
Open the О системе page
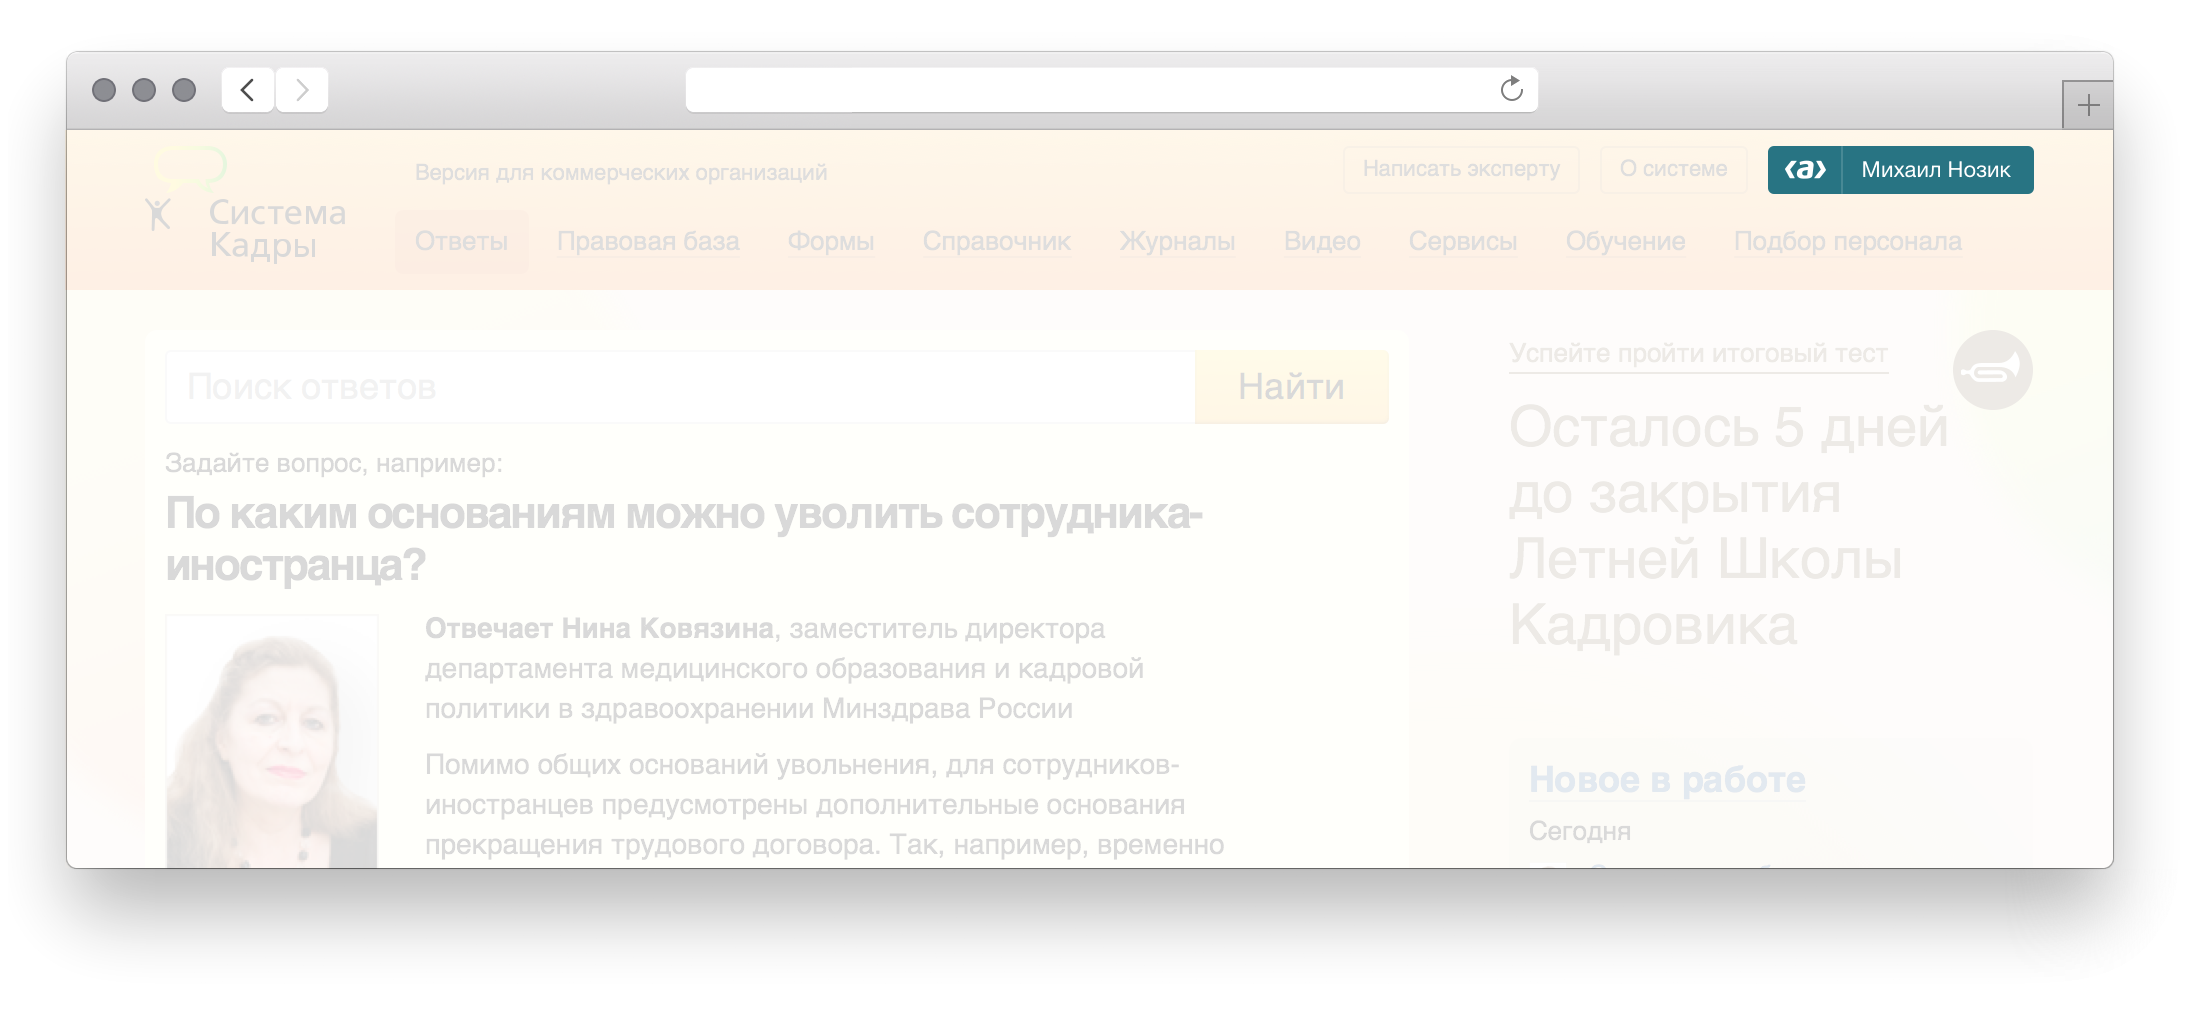pyautogui.click(x=1673, y=169)
